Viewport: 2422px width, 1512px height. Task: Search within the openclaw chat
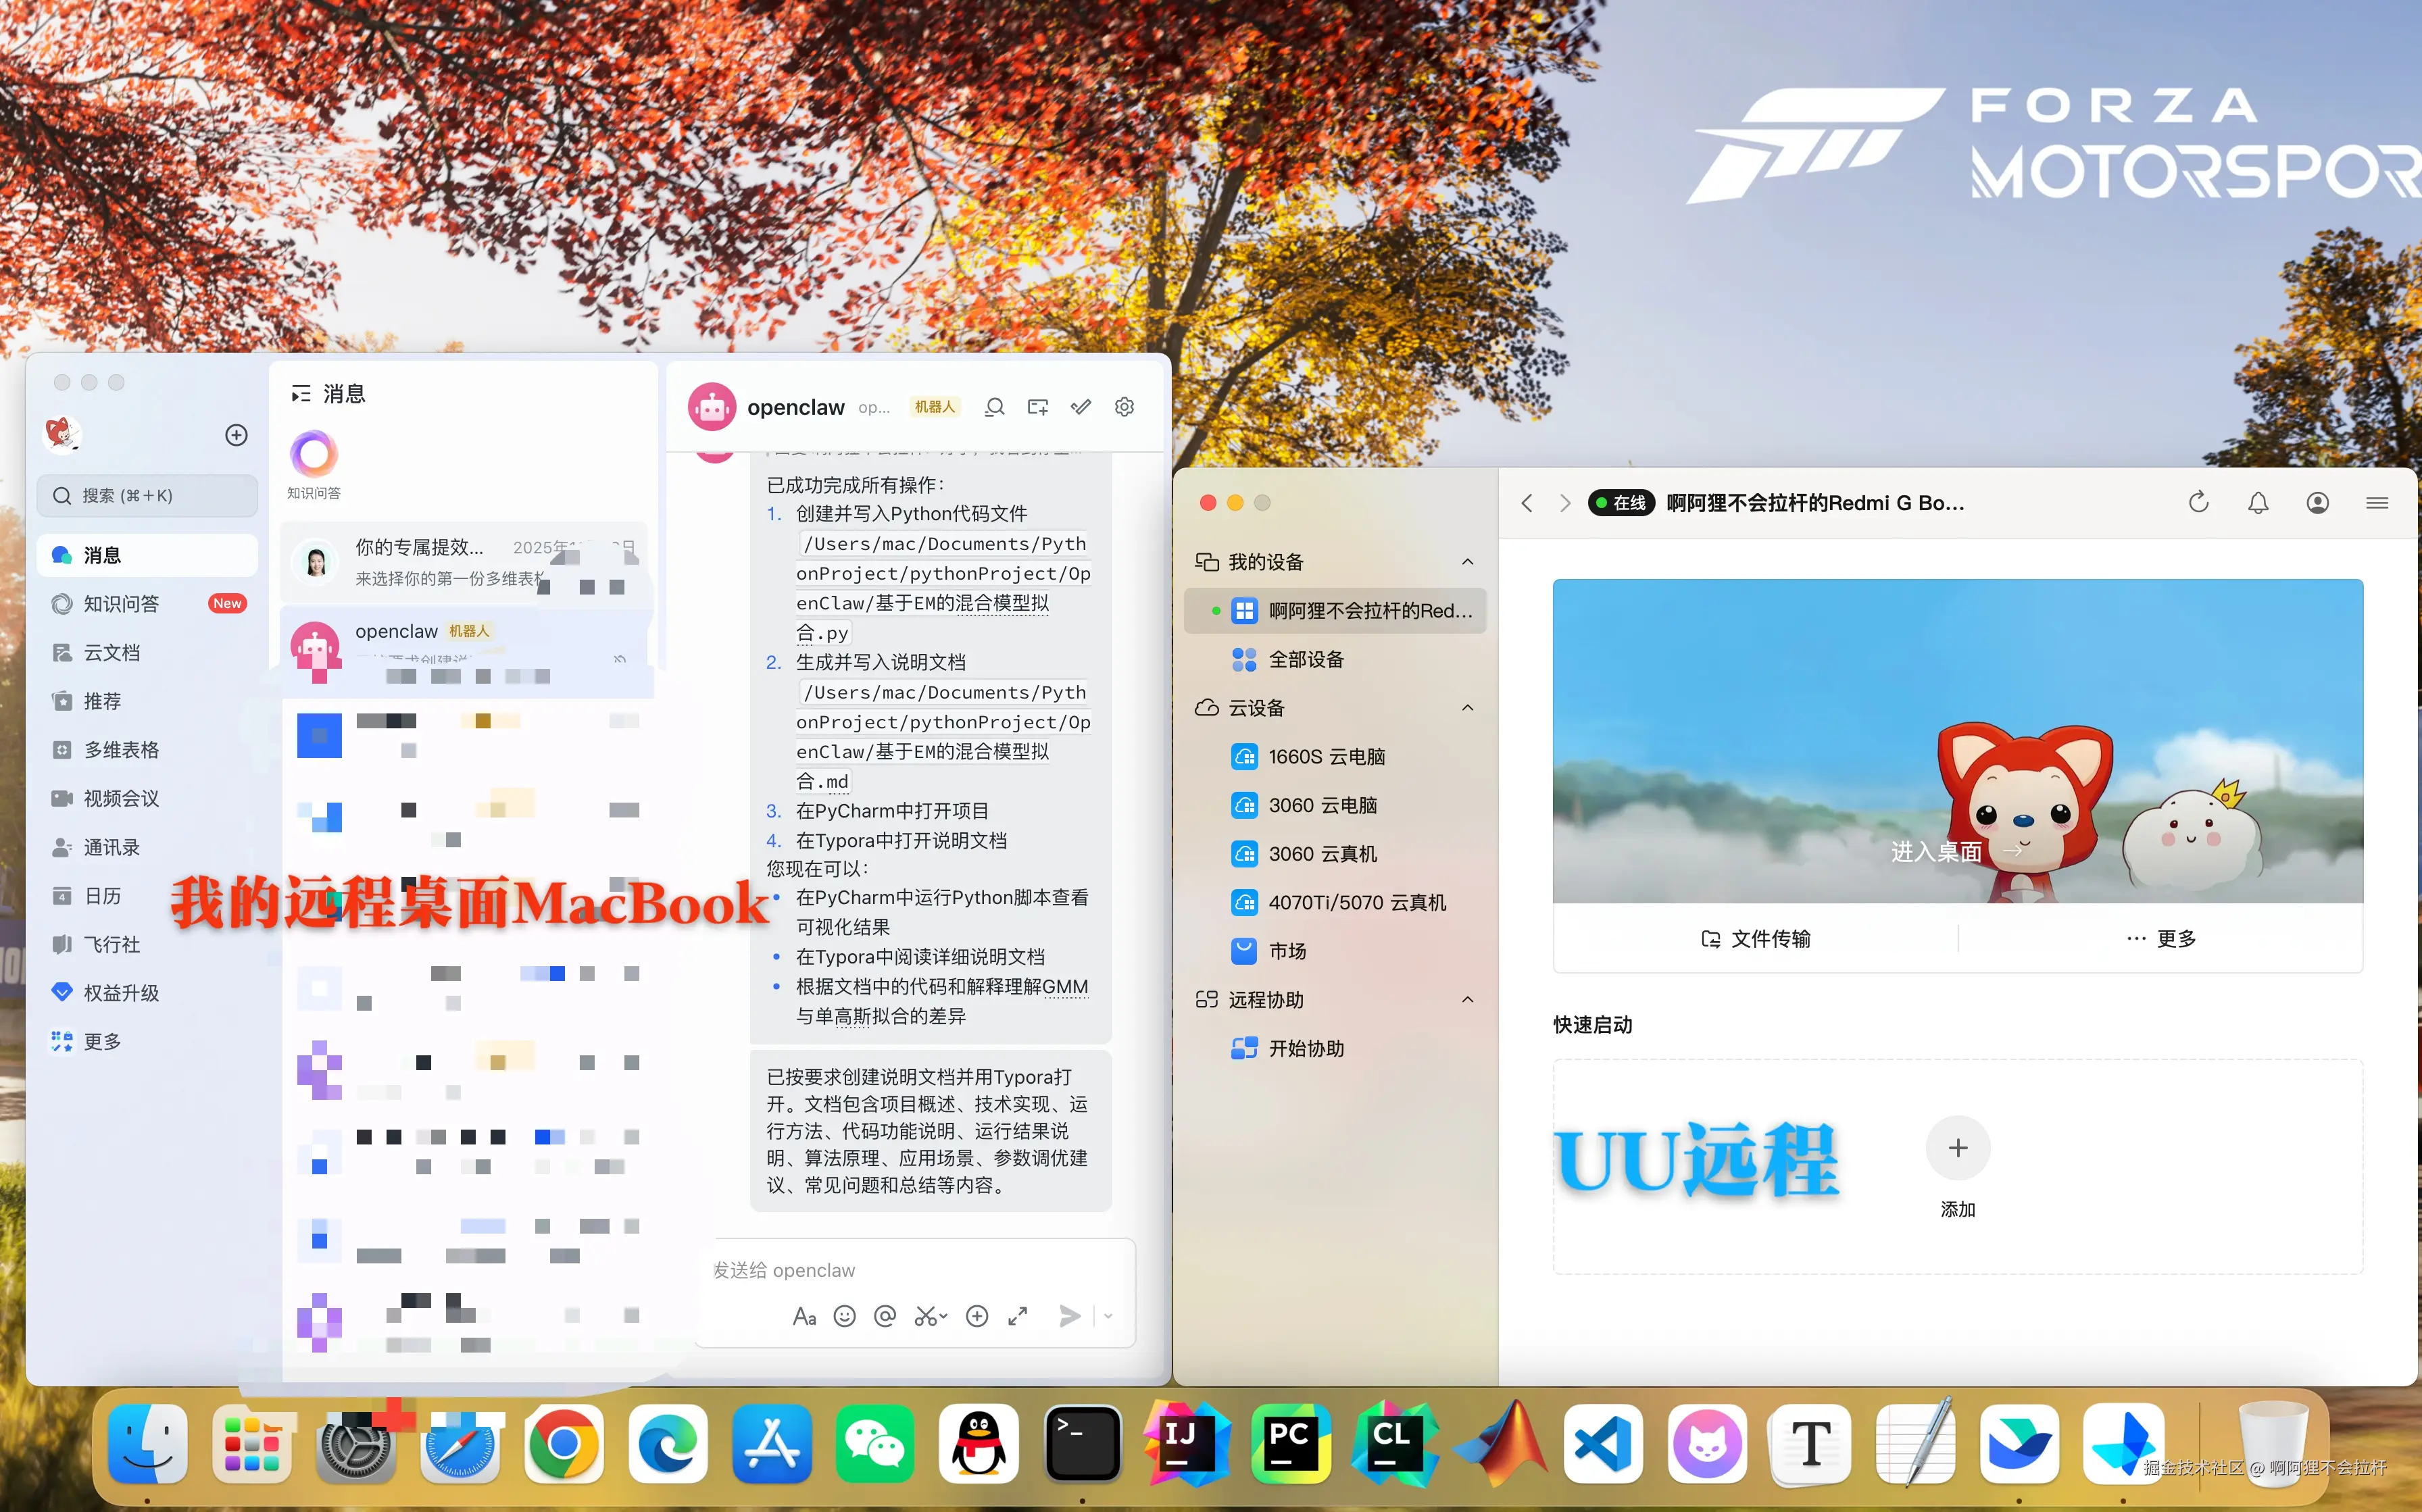pyautogui.click(x=994, y=407)
